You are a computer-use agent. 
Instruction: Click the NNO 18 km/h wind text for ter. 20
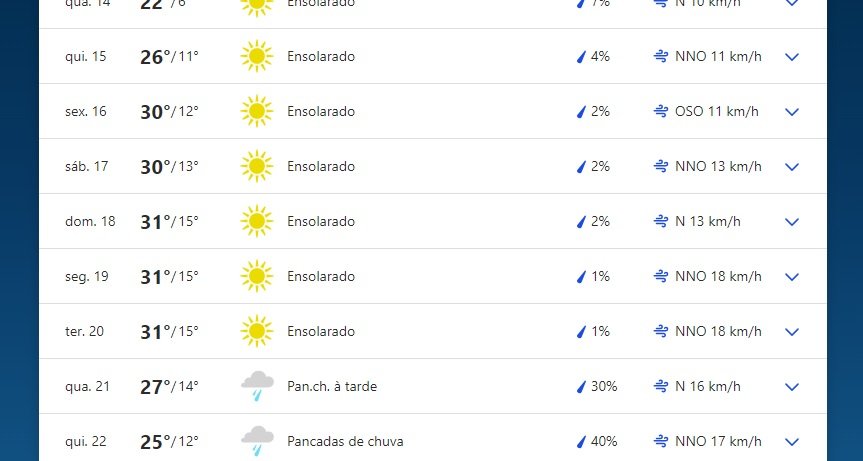[718, 331]
